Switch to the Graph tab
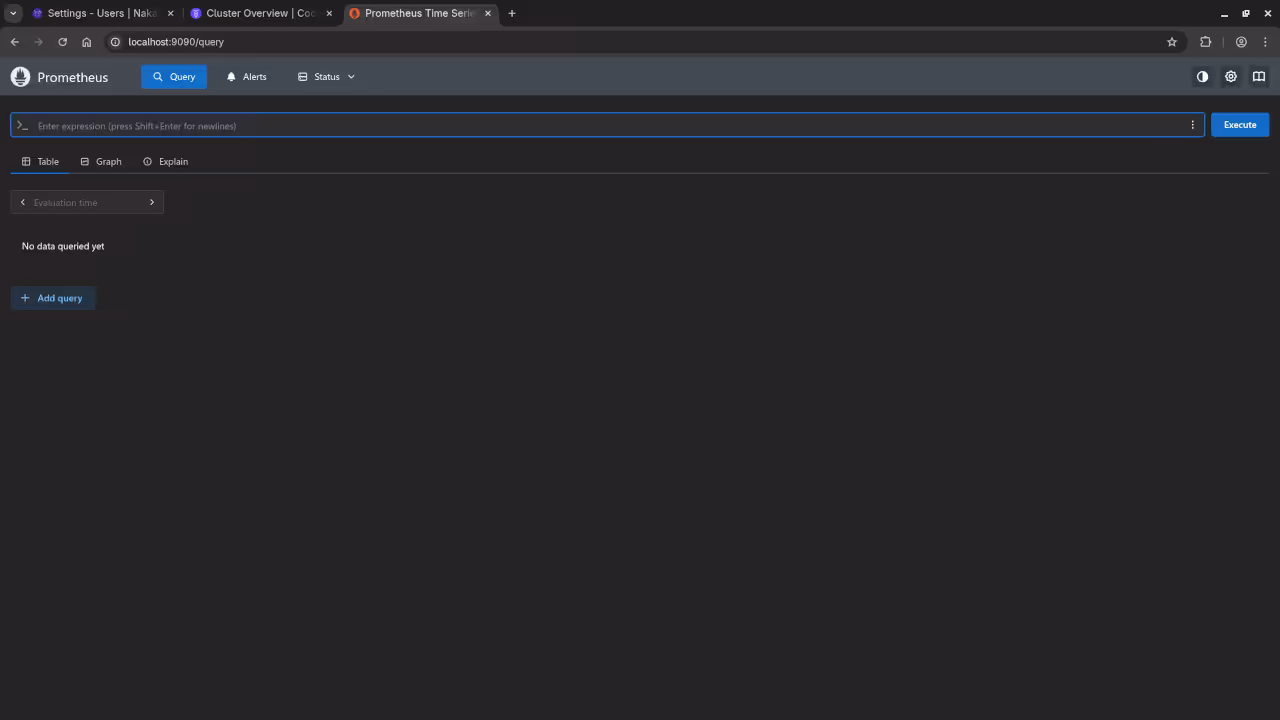The image size is (1280, 720). tap(100, 161)
